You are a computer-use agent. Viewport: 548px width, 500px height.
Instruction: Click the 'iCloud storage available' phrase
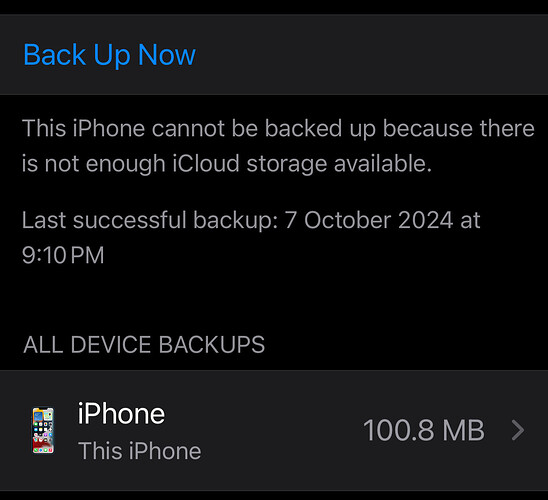[x=302, y=164]
